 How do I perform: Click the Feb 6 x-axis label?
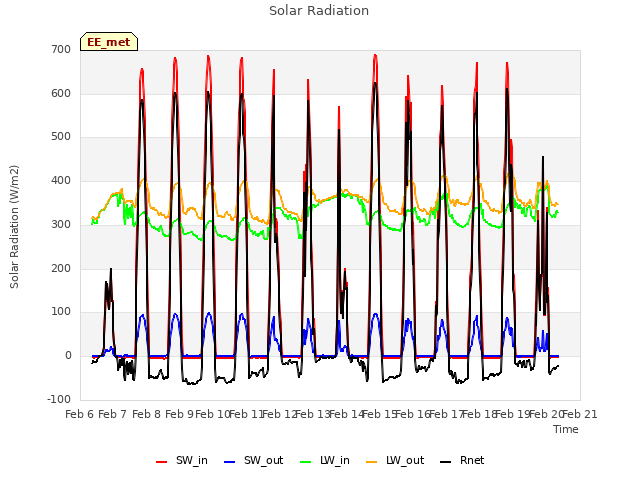tap(80, 414)
